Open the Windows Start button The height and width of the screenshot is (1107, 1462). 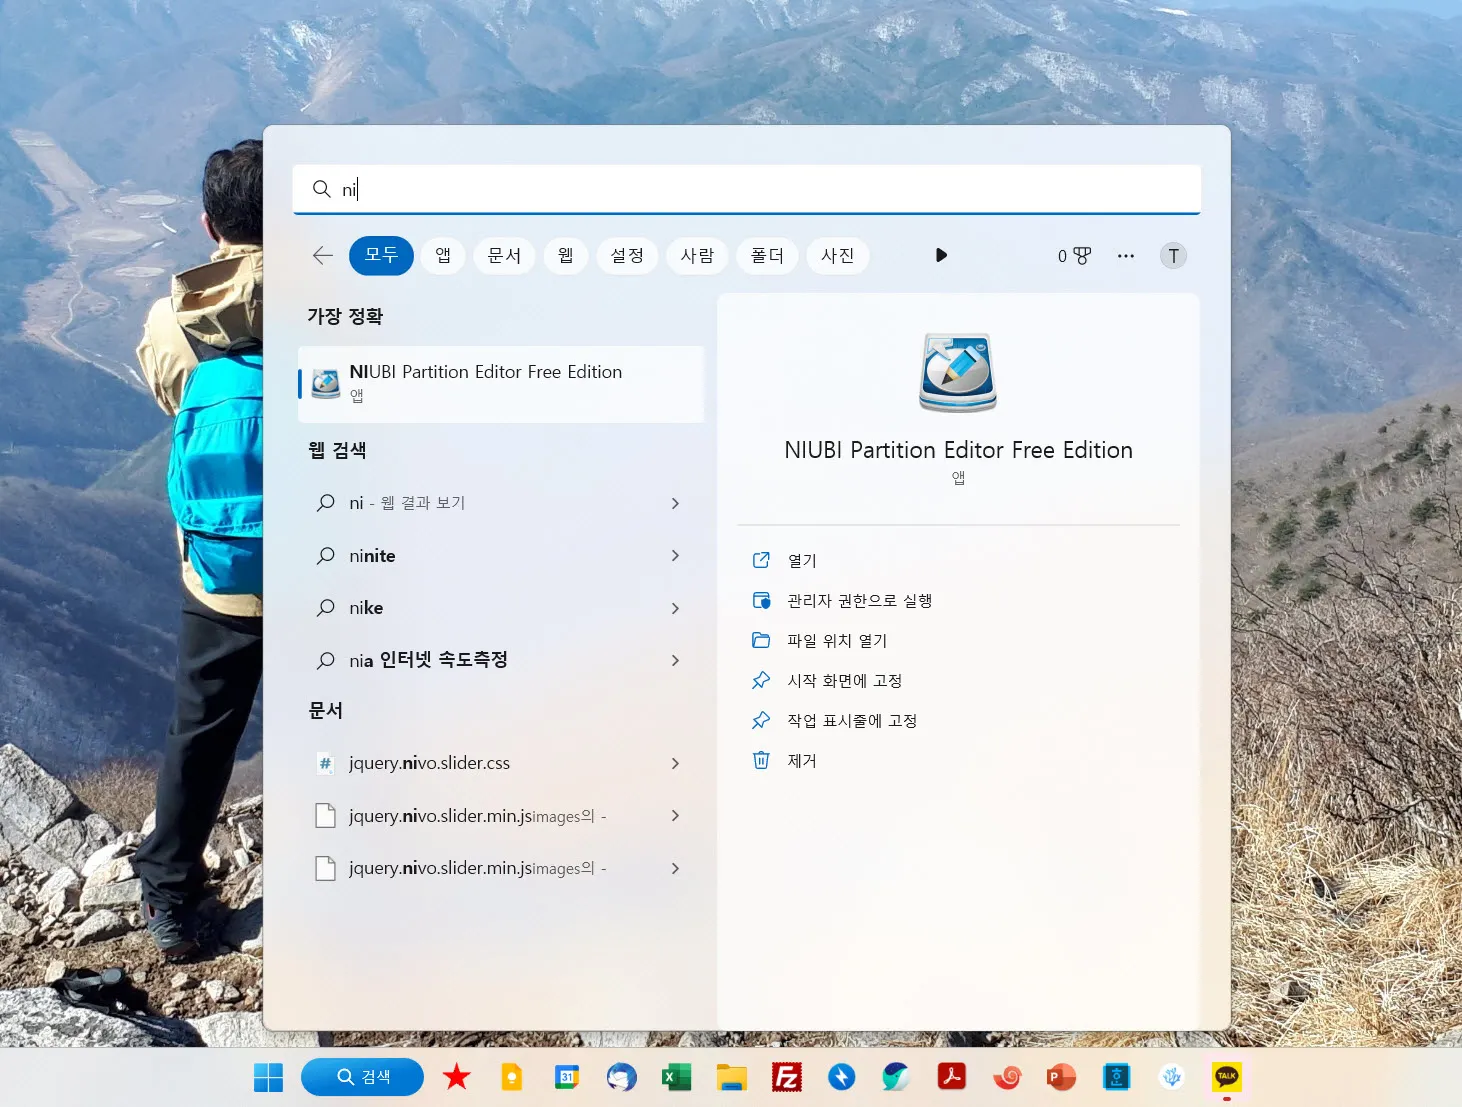click(268, 1077)
